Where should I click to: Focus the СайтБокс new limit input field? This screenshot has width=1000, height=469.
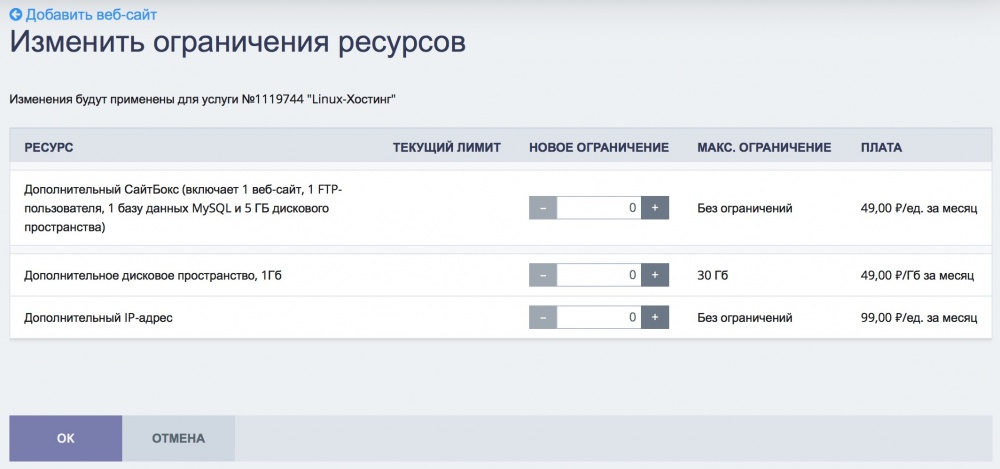(598, 208)
